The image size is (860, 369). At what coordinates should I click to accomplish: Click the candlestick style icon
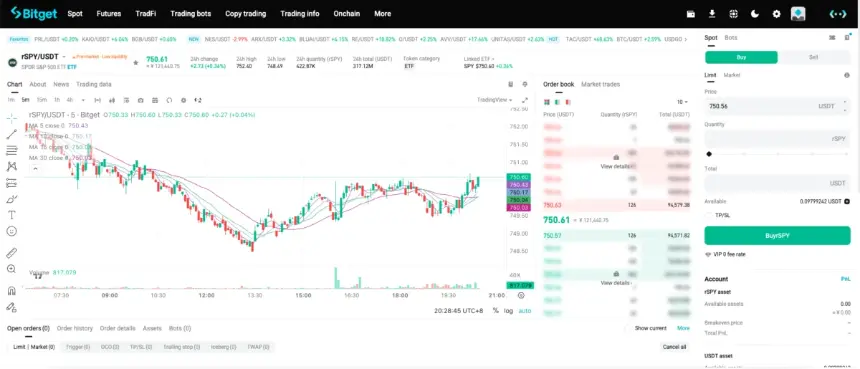click(x=112, y=100)
